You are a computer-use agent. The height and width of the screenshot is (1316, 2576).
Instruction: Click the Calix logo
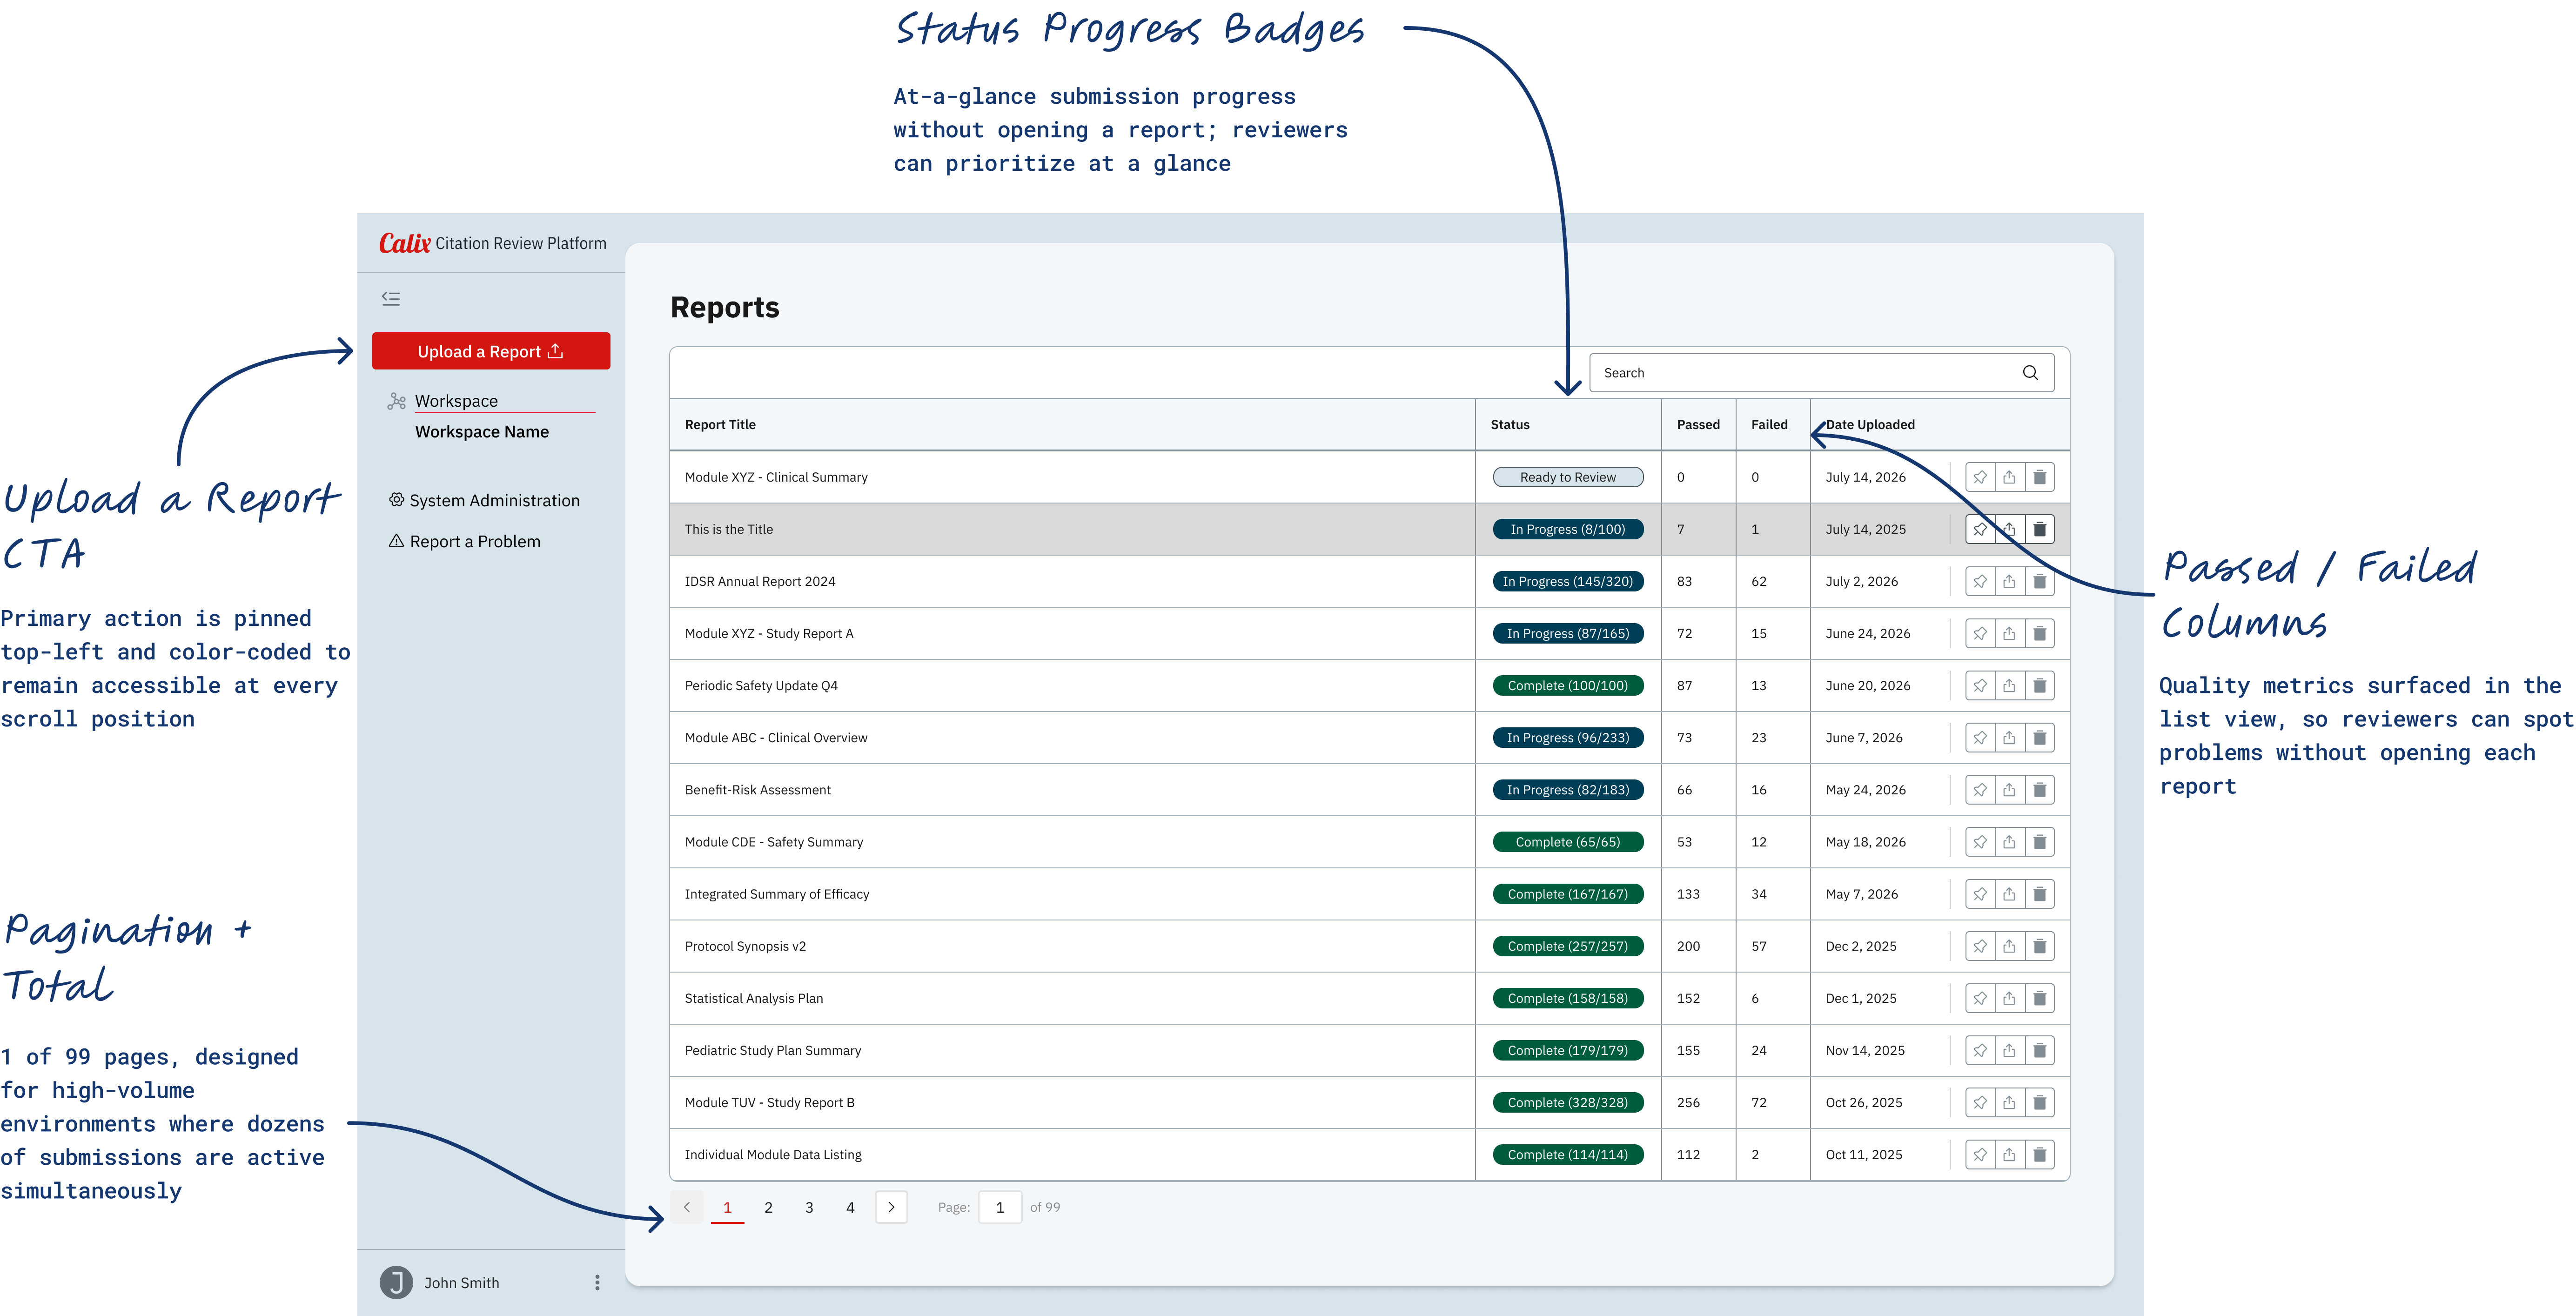click(x=405, y=243)
